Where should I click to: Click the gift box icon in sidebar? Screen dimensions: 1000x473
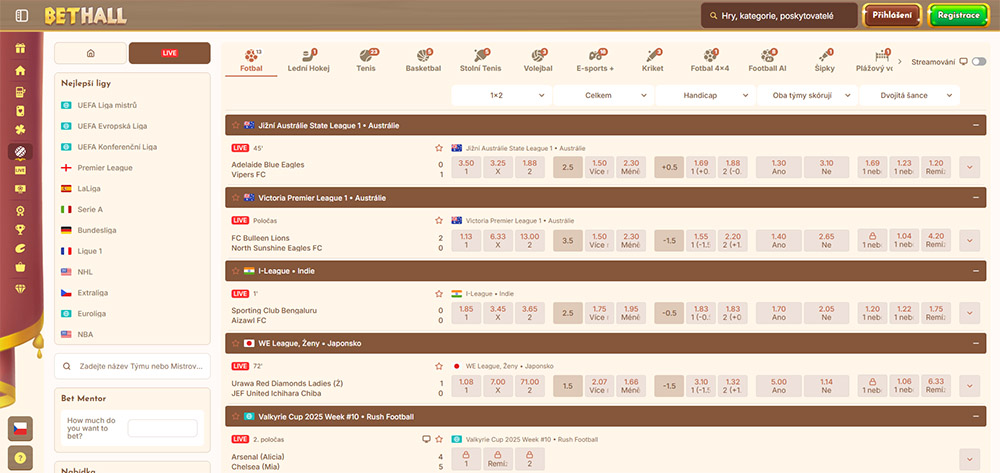click(20, 48)
